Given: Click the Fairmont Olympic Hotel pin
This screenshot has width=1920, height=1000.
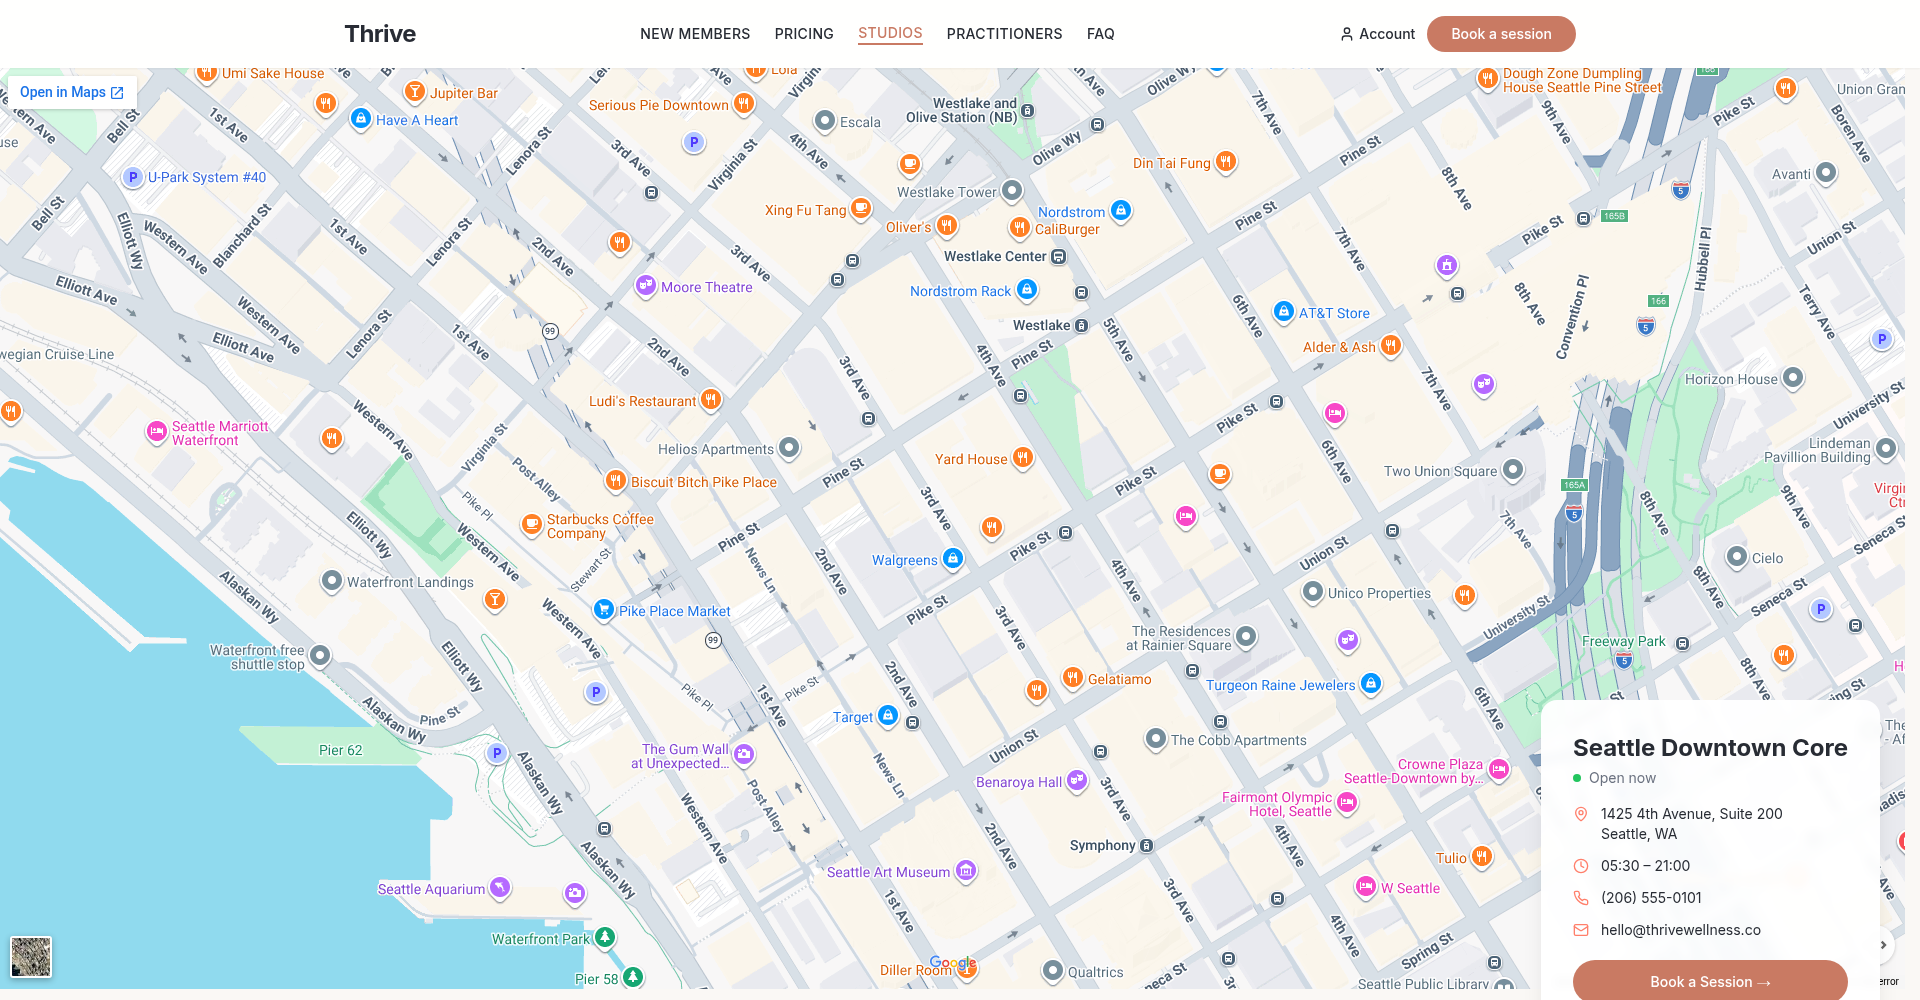Looking at the screenshot, I should (x=1347, y=802).
